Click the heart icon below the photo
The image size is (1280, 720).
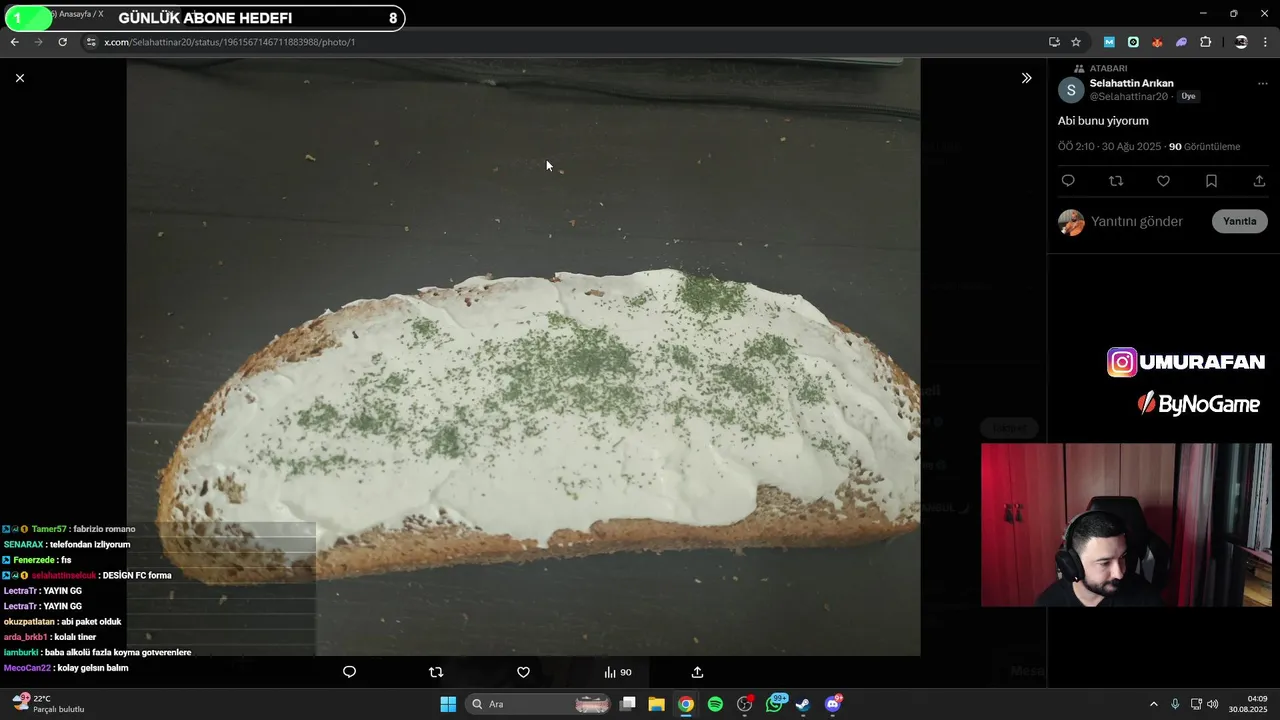point(523,672)
